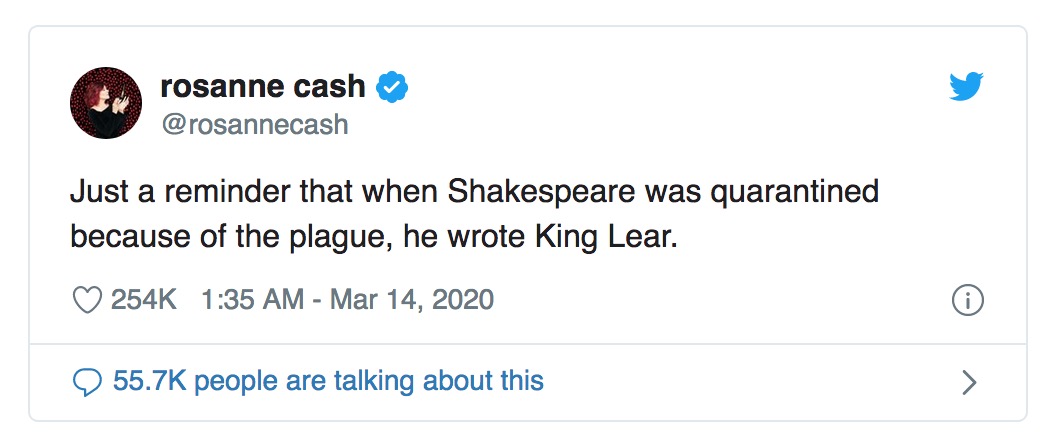This screenshot has height=446, width=1062.
Task: Click the word "talking" in the conversation row
Action: (379, 381)
